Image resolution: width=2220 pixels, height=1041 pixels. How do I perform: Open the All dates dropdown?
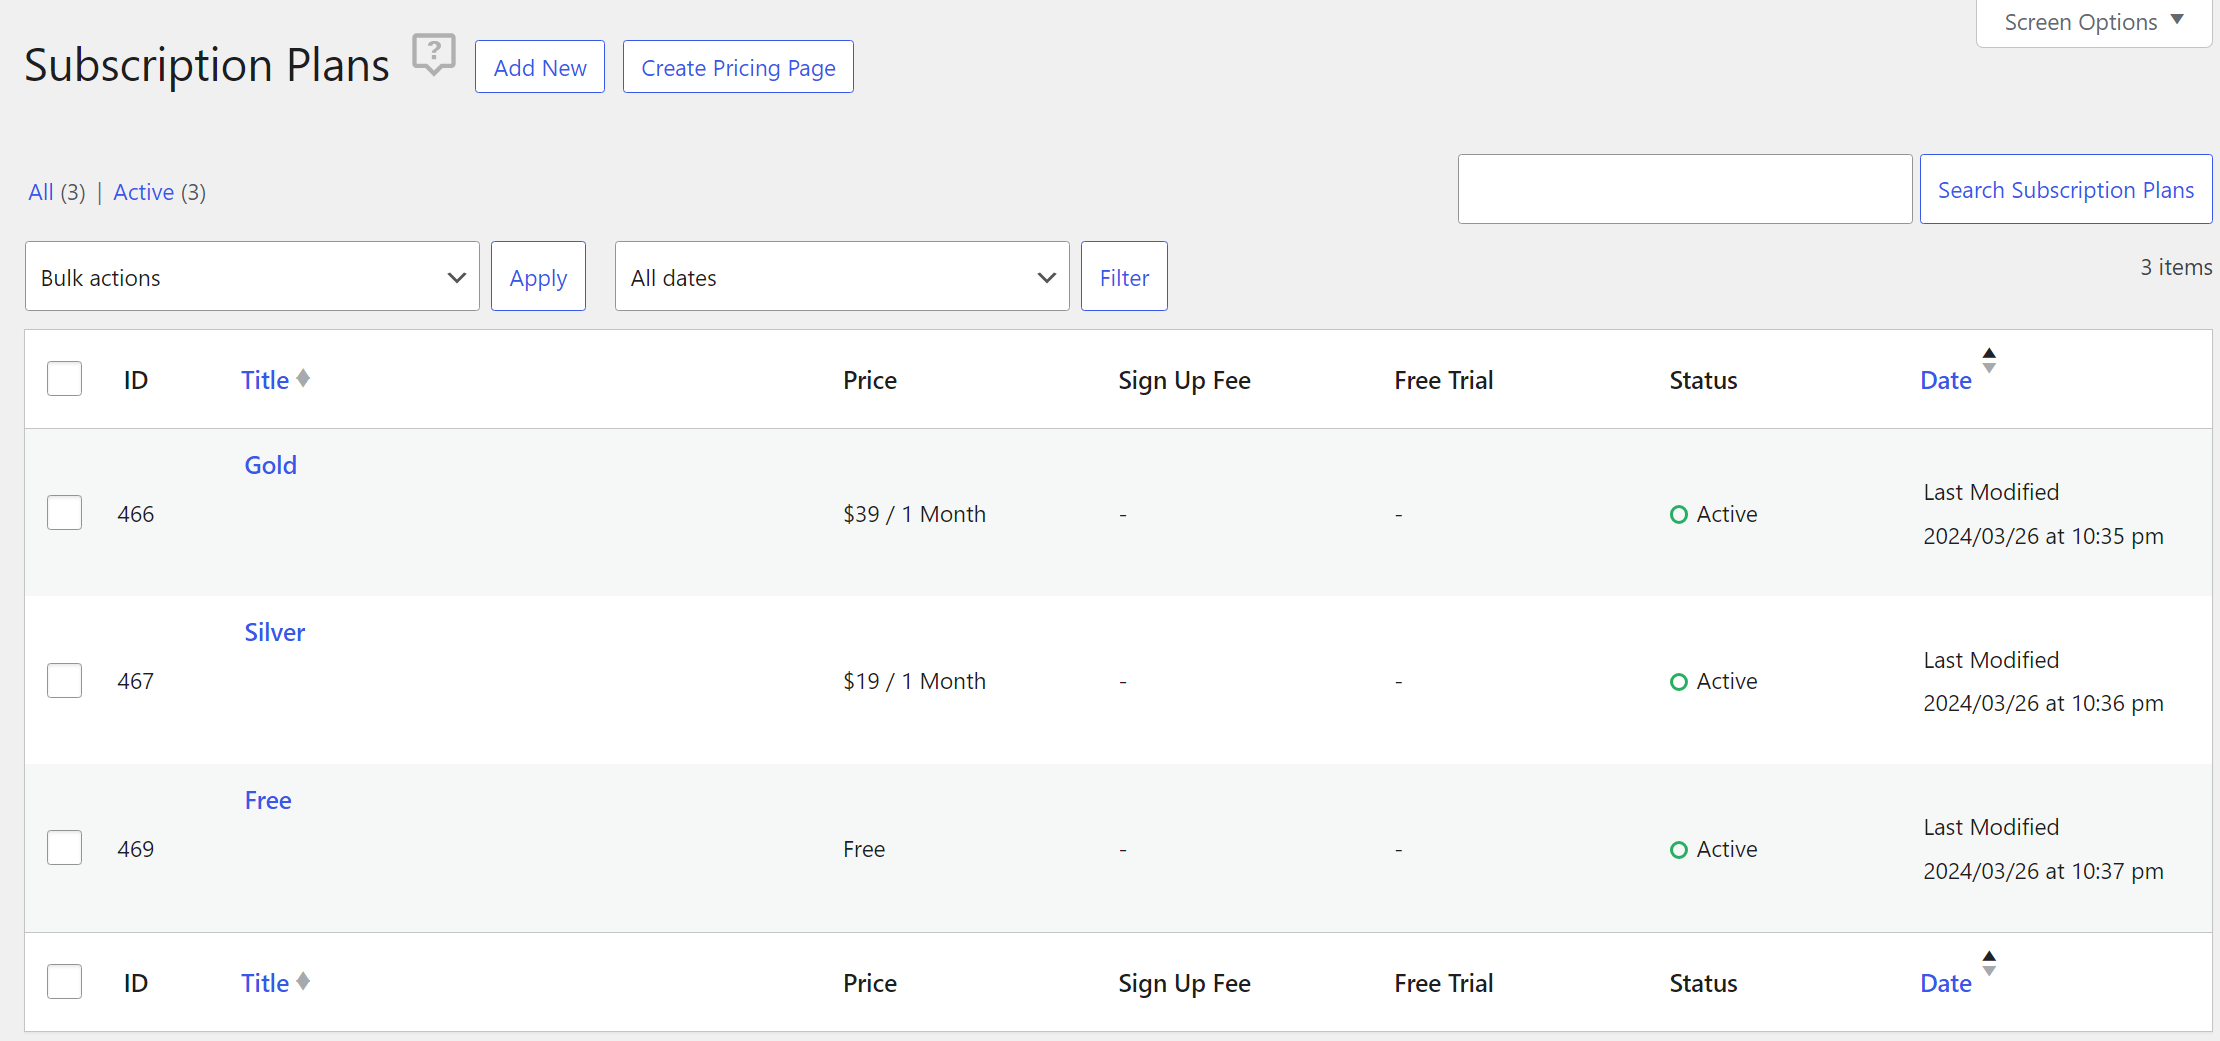(842, 277)
